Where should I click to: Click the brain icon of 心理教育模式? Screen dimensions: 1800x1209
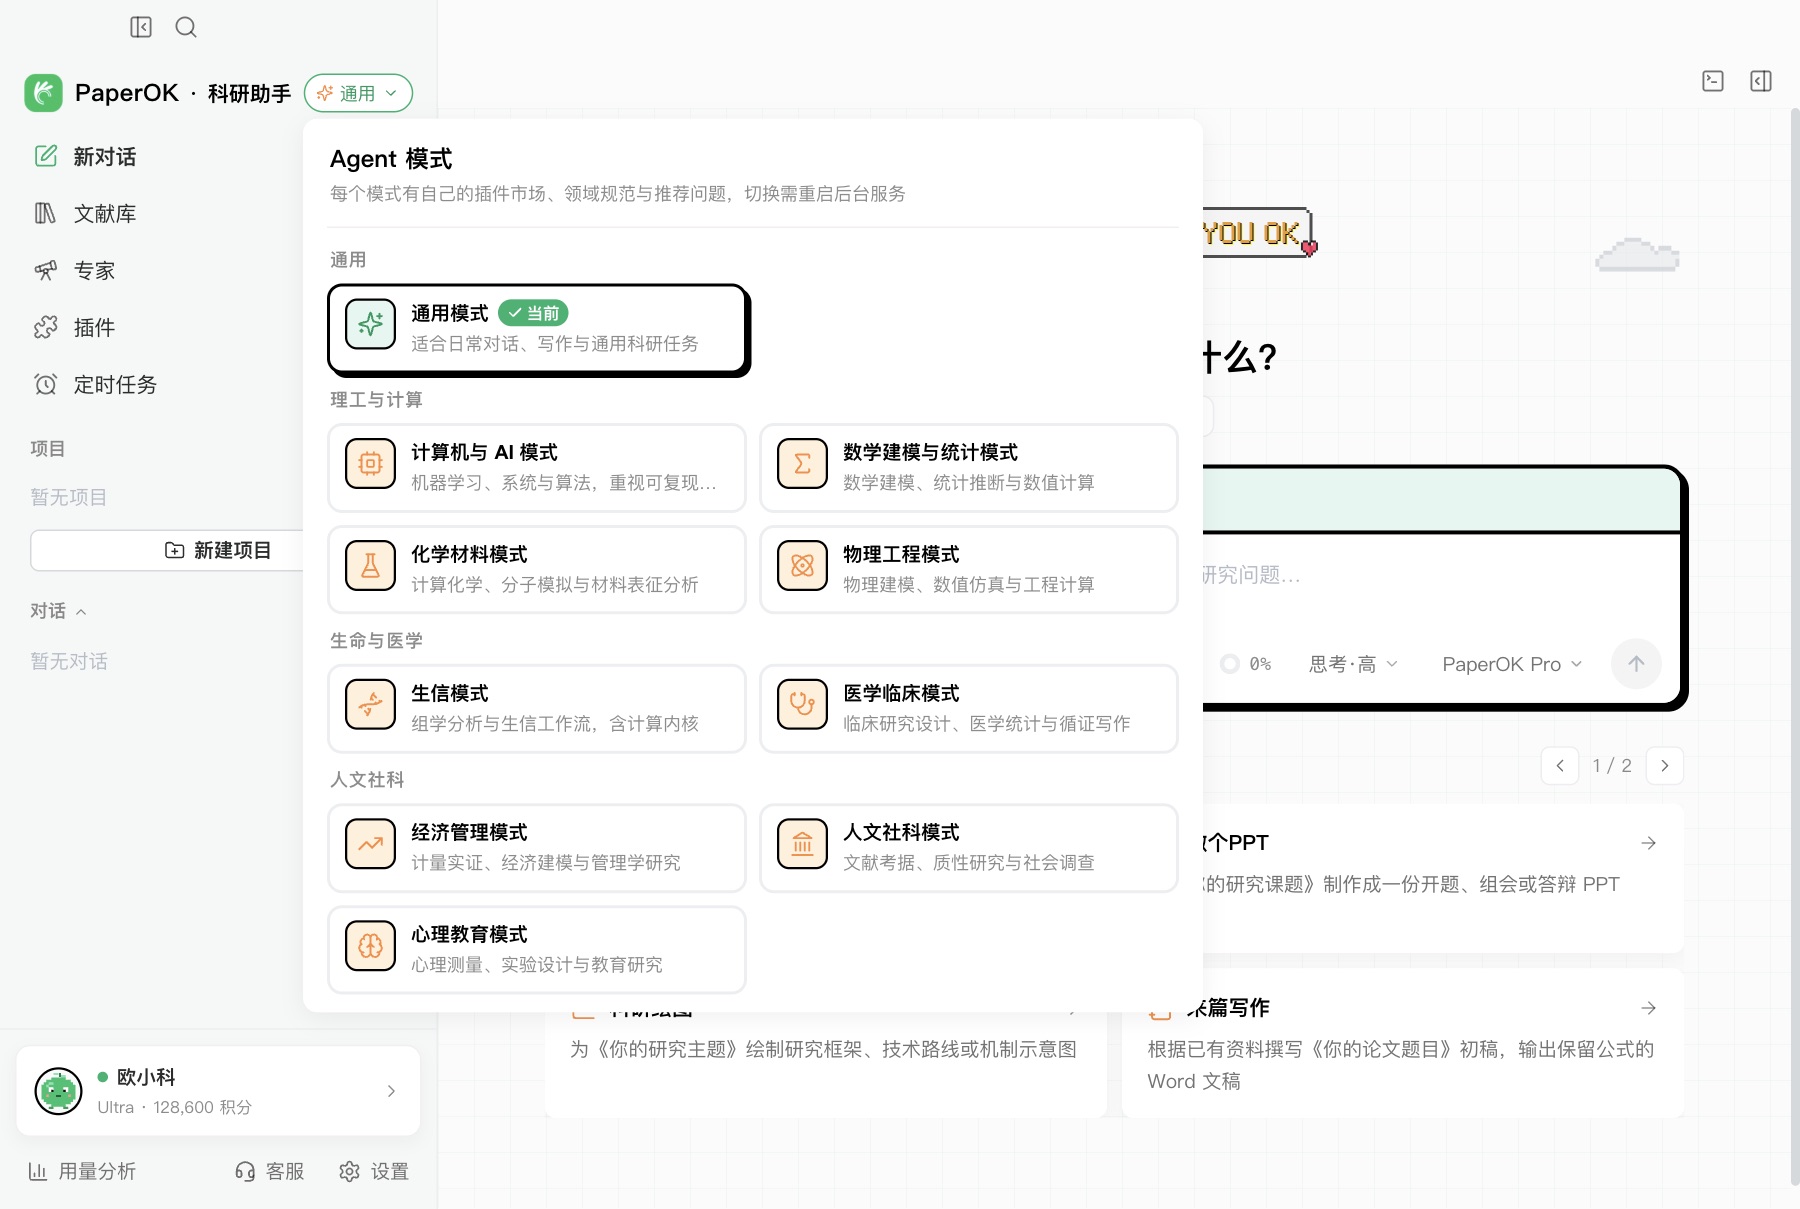point(371,946)
